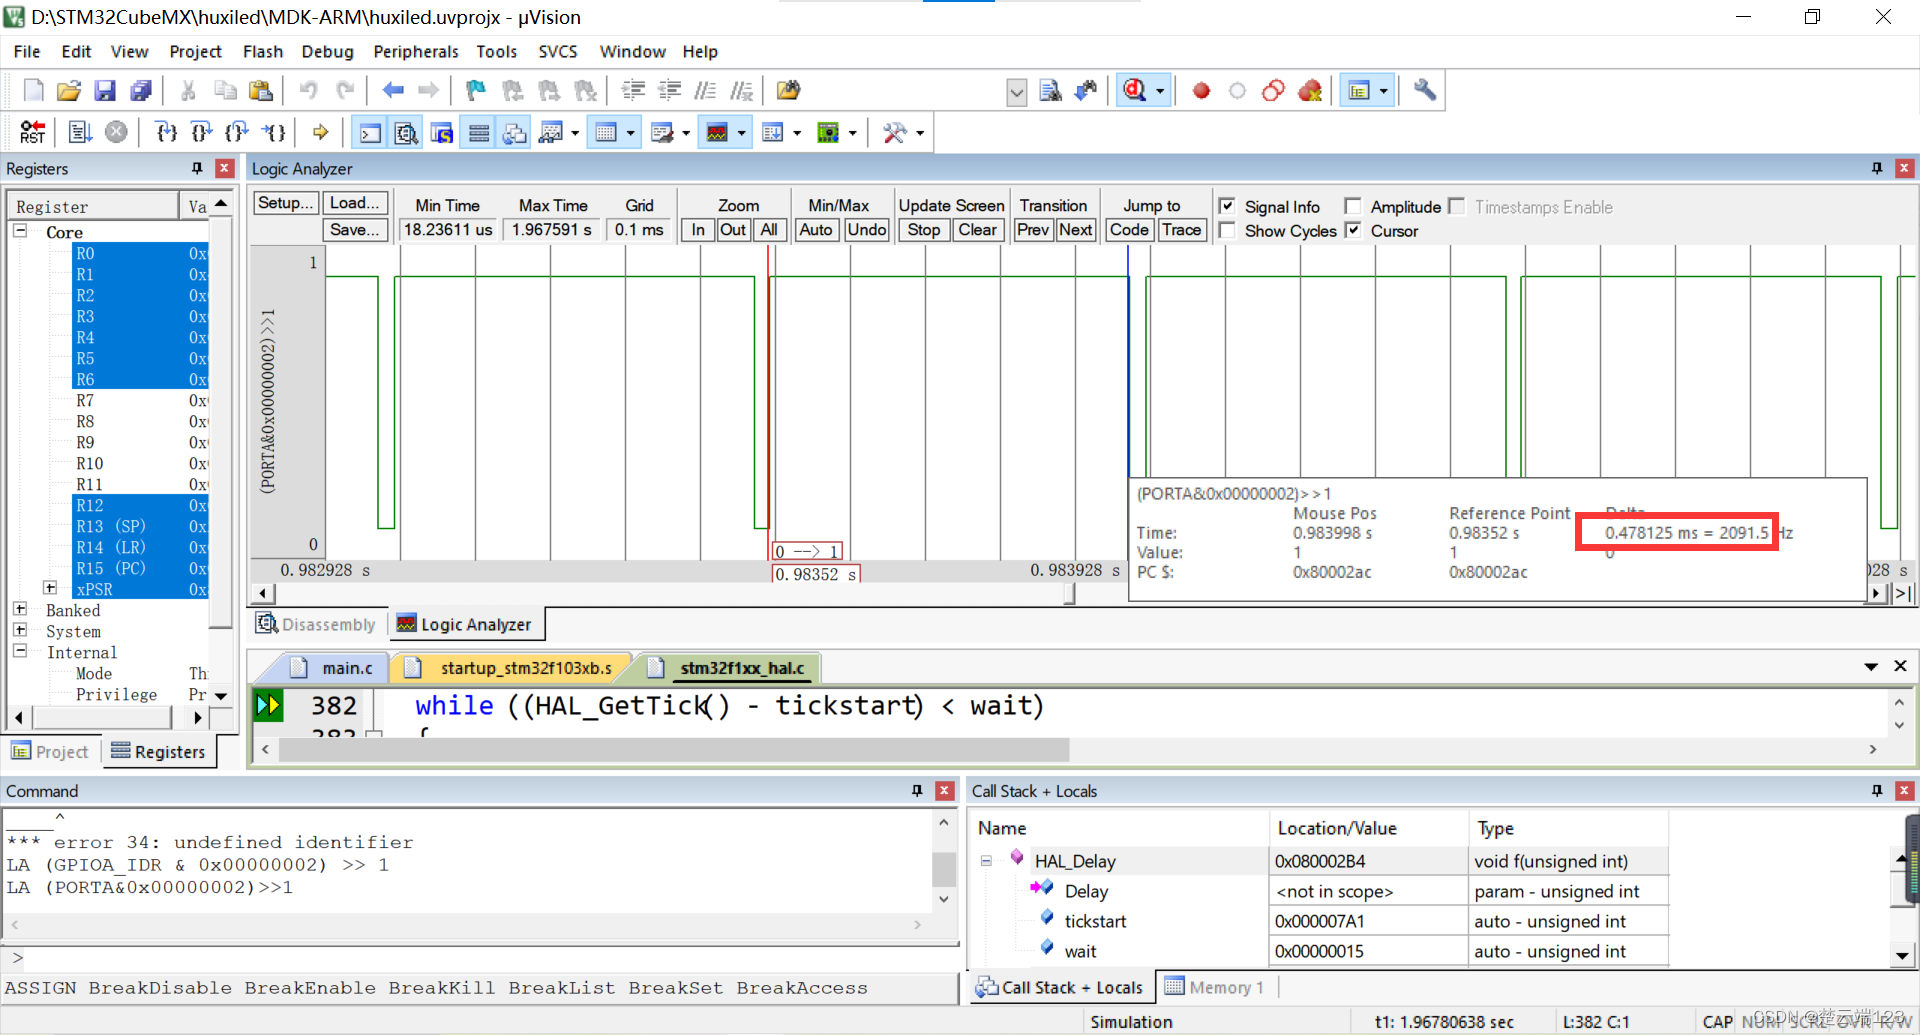Open the Toolbox icon in debug toolbar
1920x1035 pixels.
tap(894, 132)
